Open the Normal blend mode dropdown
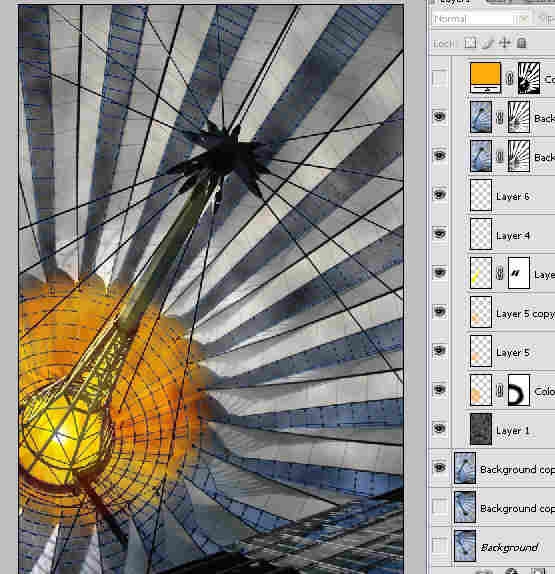 481,19
